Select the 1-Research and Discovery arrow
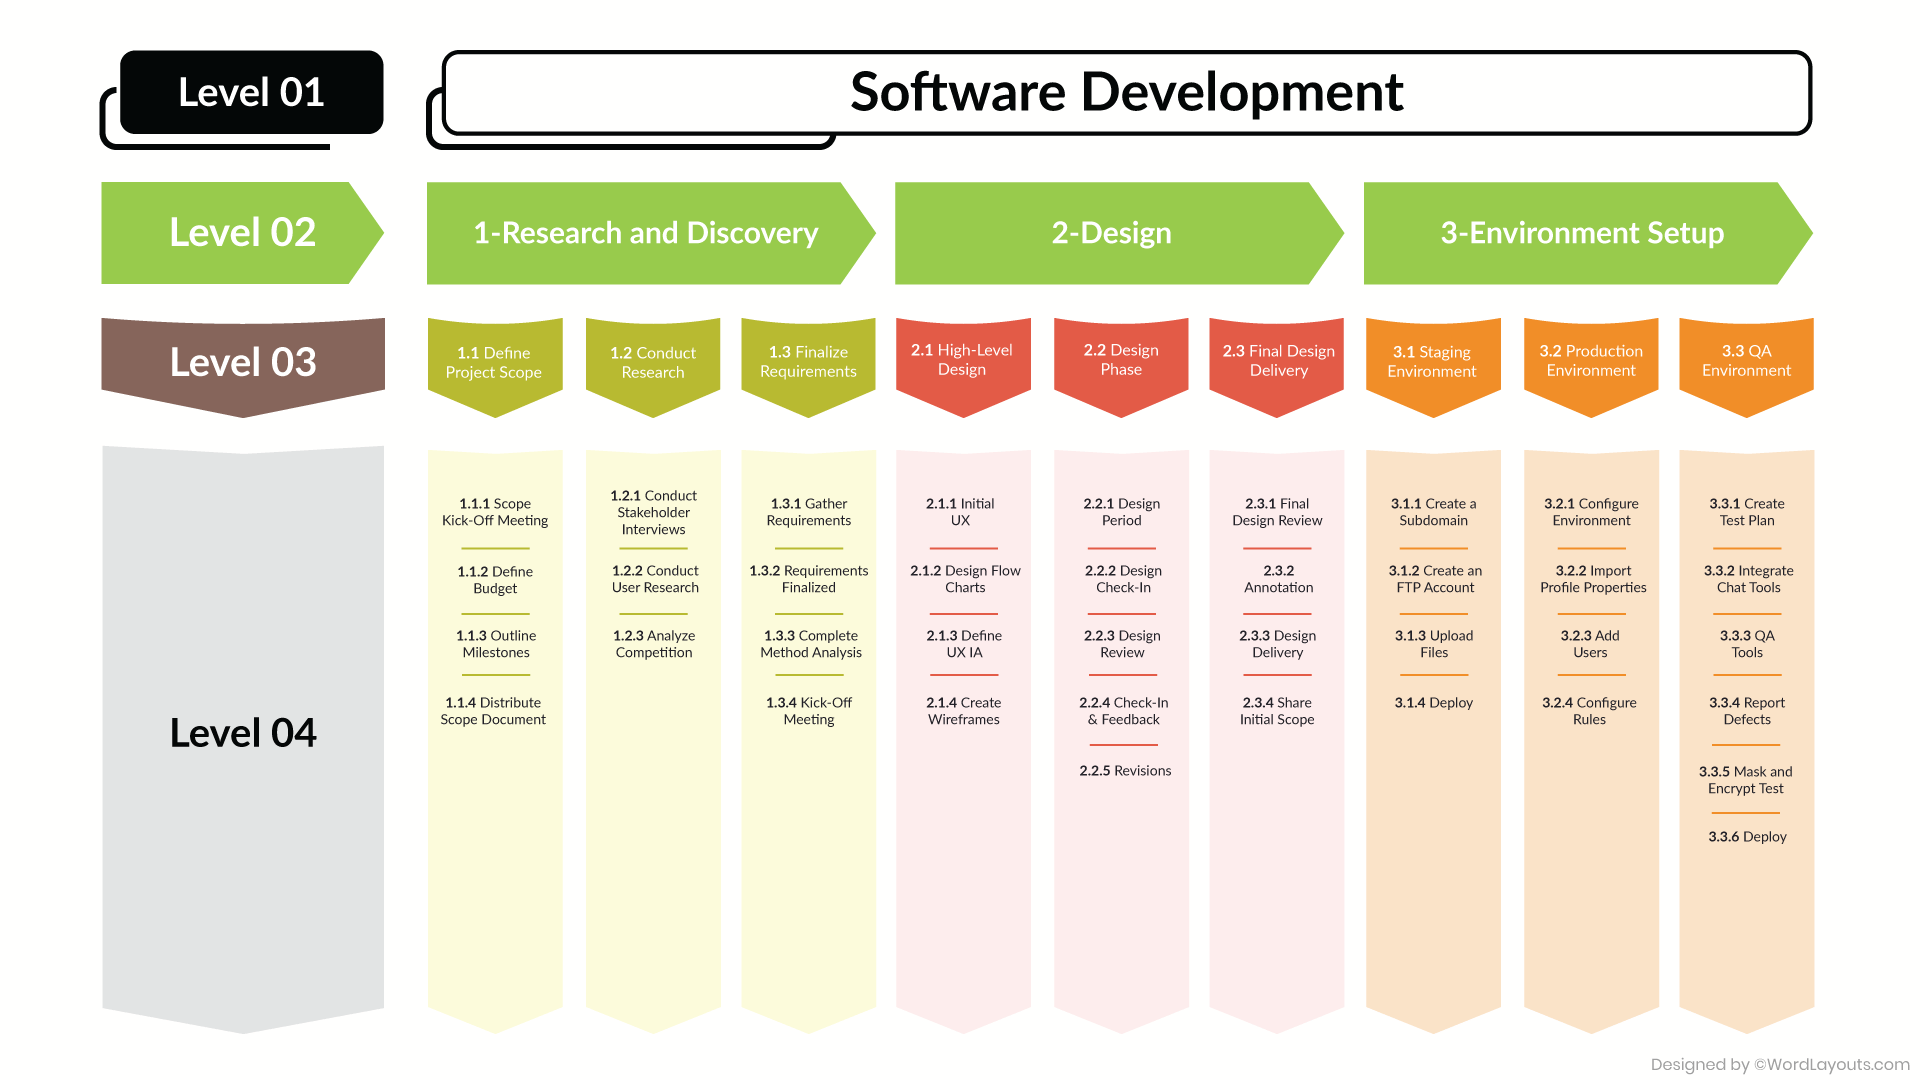 click(645, 233)
